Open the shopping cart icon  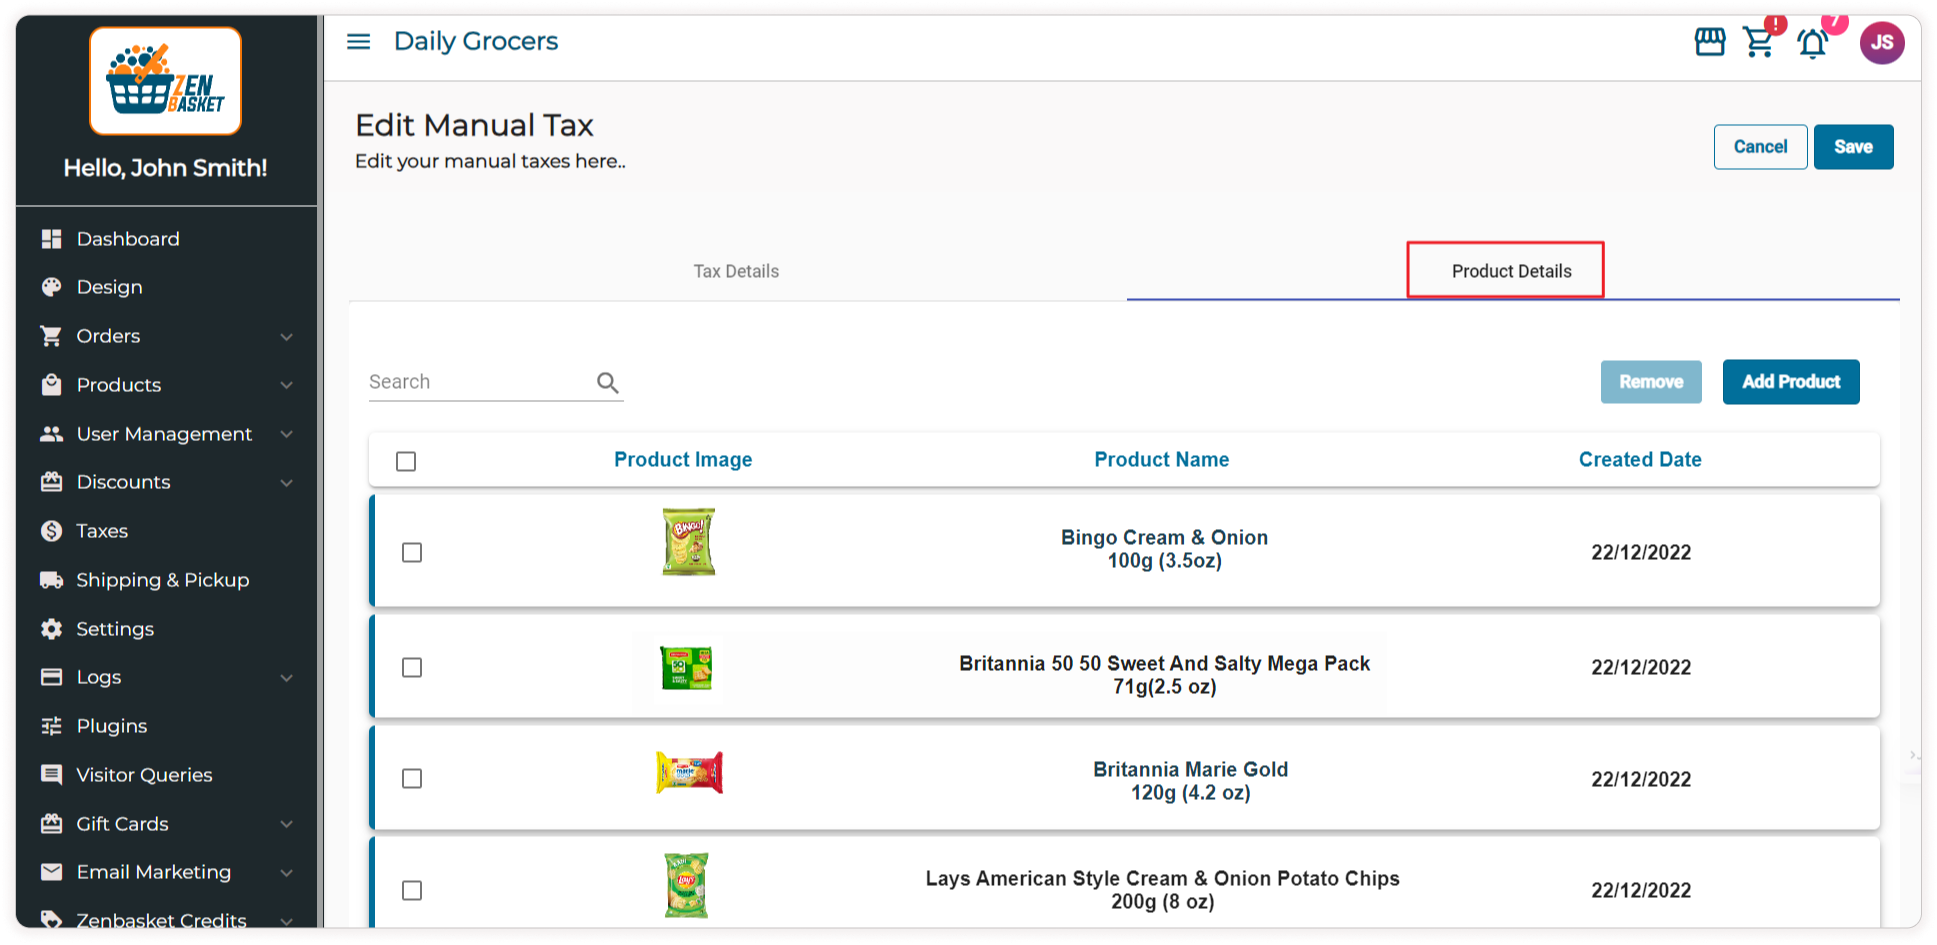tap(1759, 42)
